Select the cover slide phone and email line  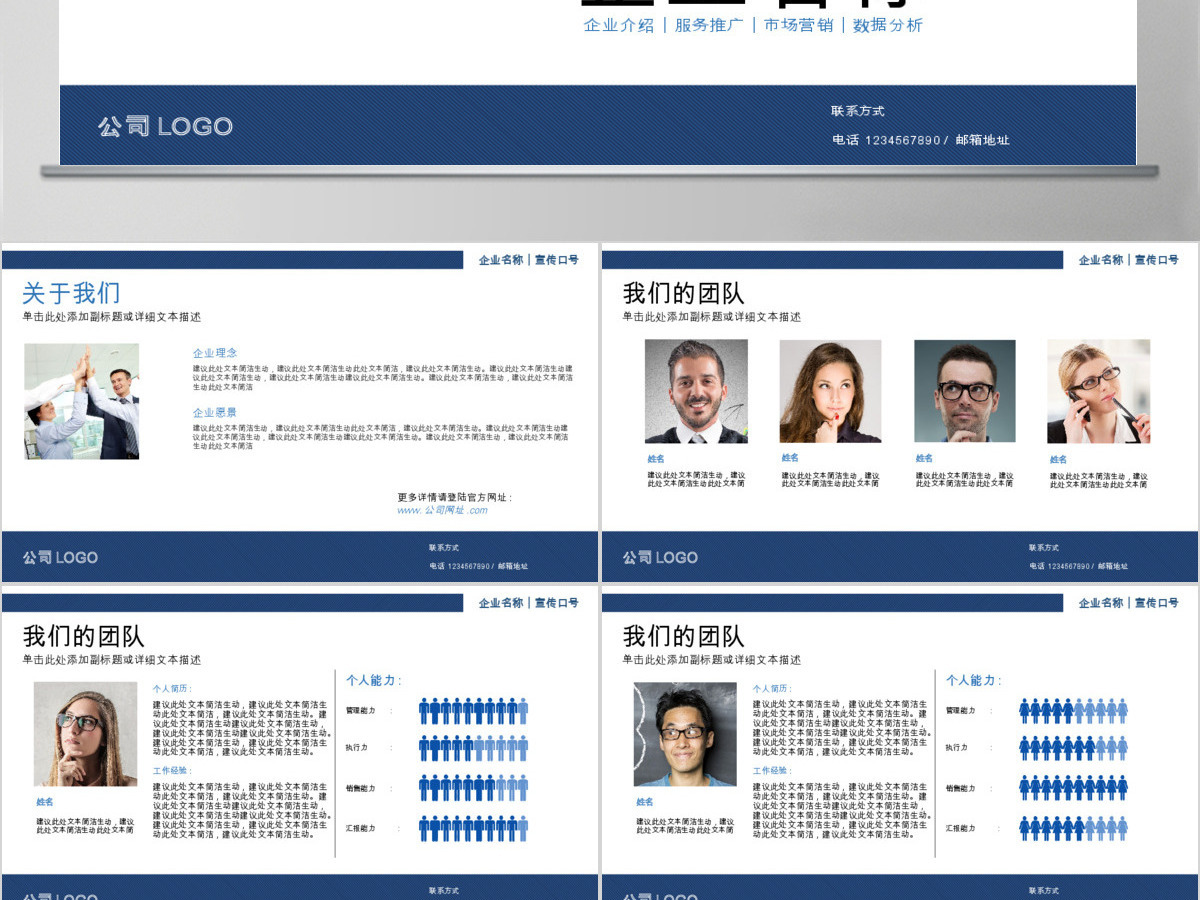(x=921, y=140)
